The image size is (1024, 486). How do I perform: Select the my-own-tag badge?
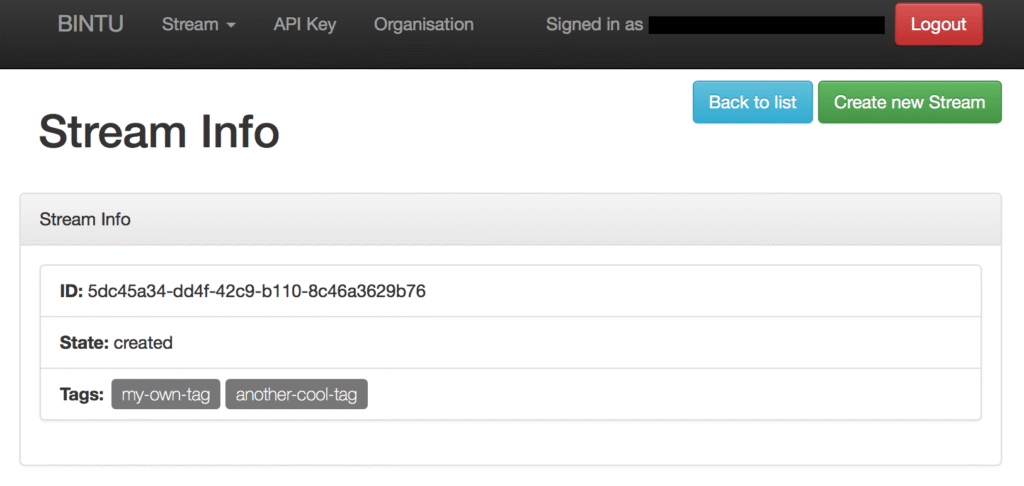click(x=165, y=395)
